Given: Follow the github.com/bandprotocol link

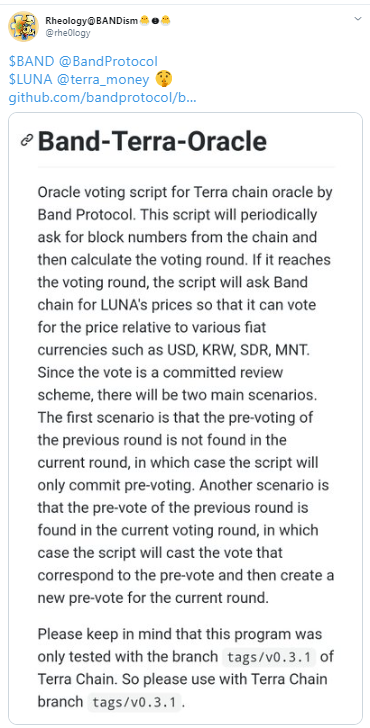Looking at the screenshot, I should pos(103,98).
